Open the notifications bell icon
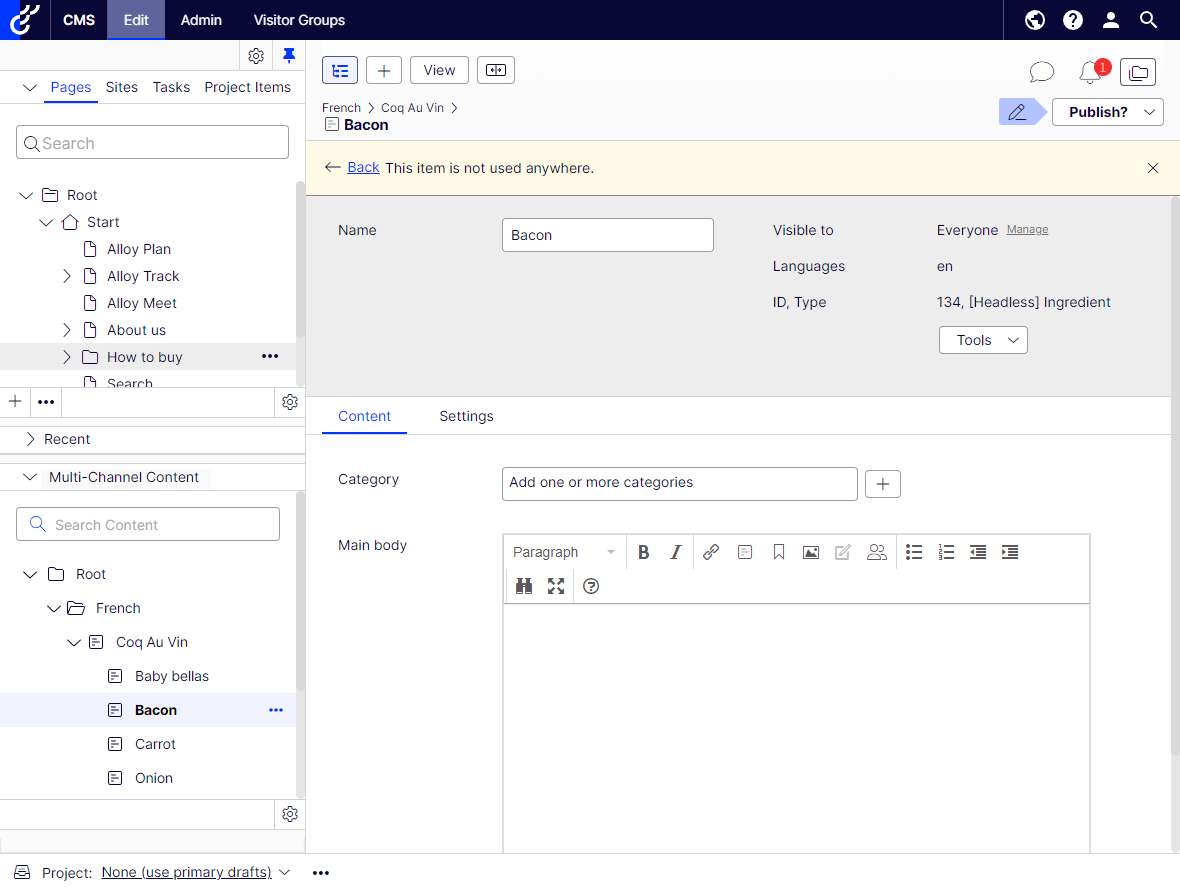1180x890 pixels. pos(1090,72)
